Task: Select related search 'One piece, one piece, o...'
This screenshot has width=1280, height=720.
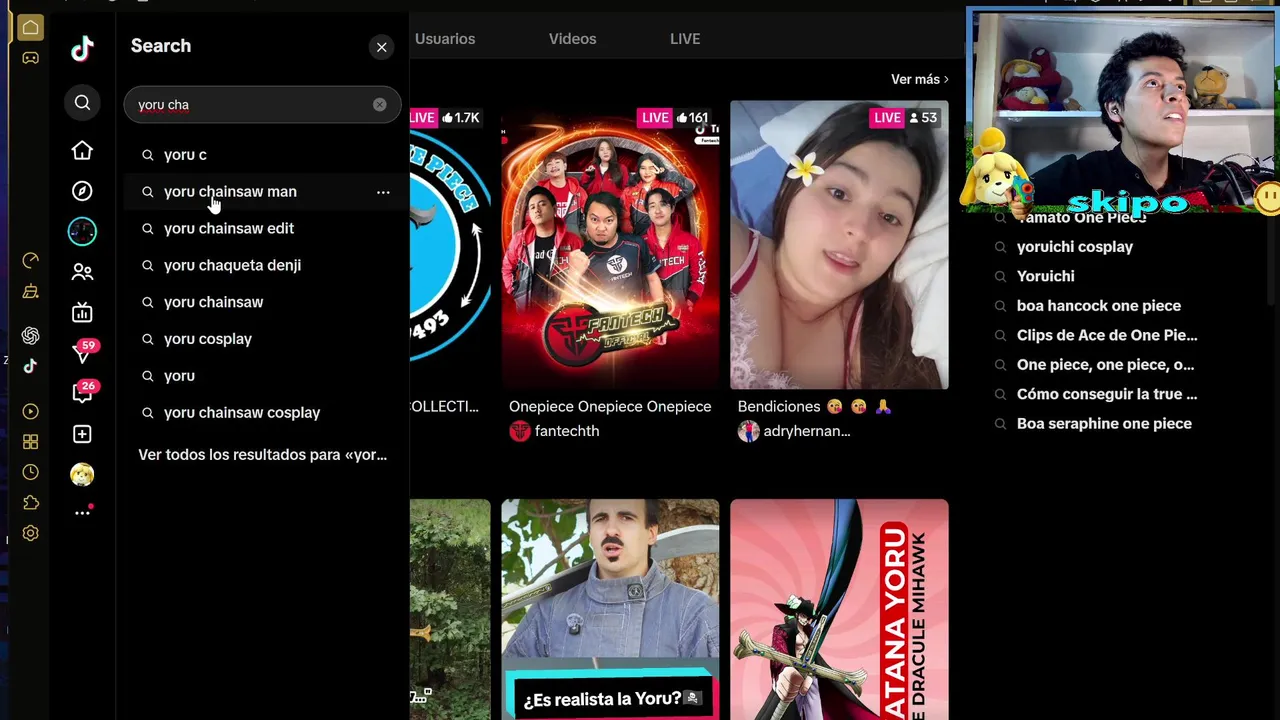Action: 1105,365
